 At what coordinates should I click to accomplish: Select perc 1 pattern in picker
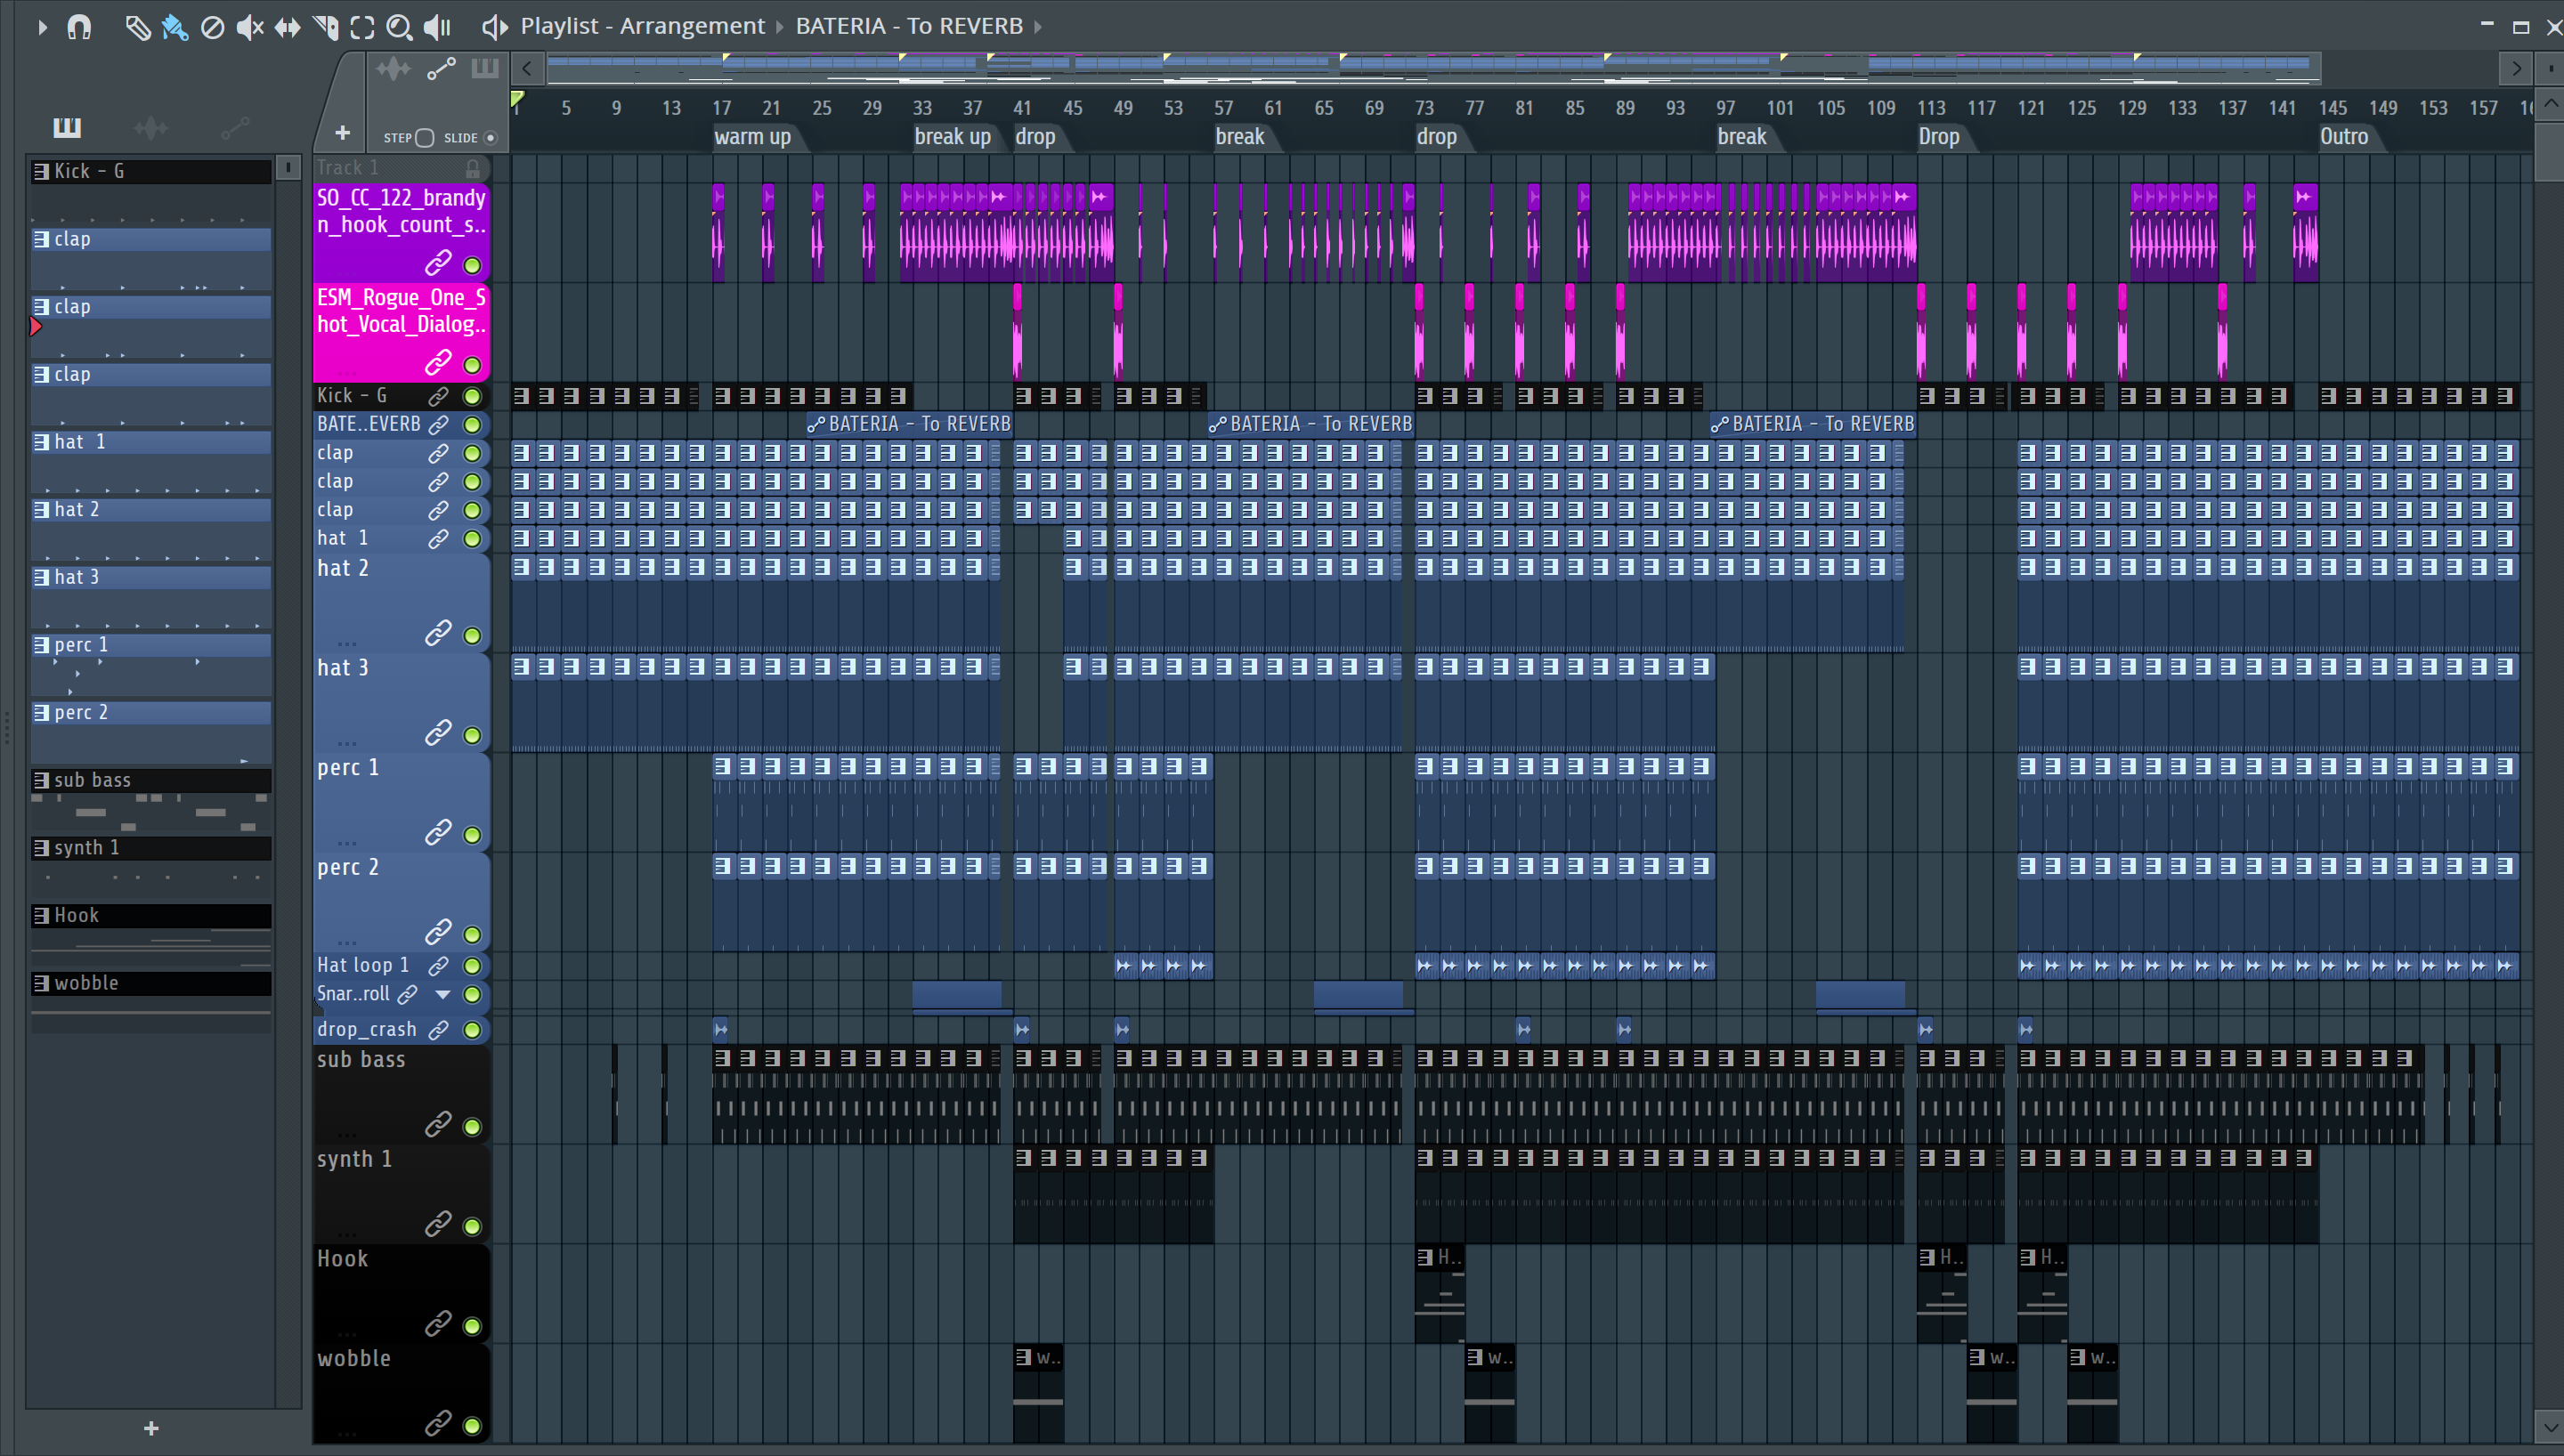[151, 645]
